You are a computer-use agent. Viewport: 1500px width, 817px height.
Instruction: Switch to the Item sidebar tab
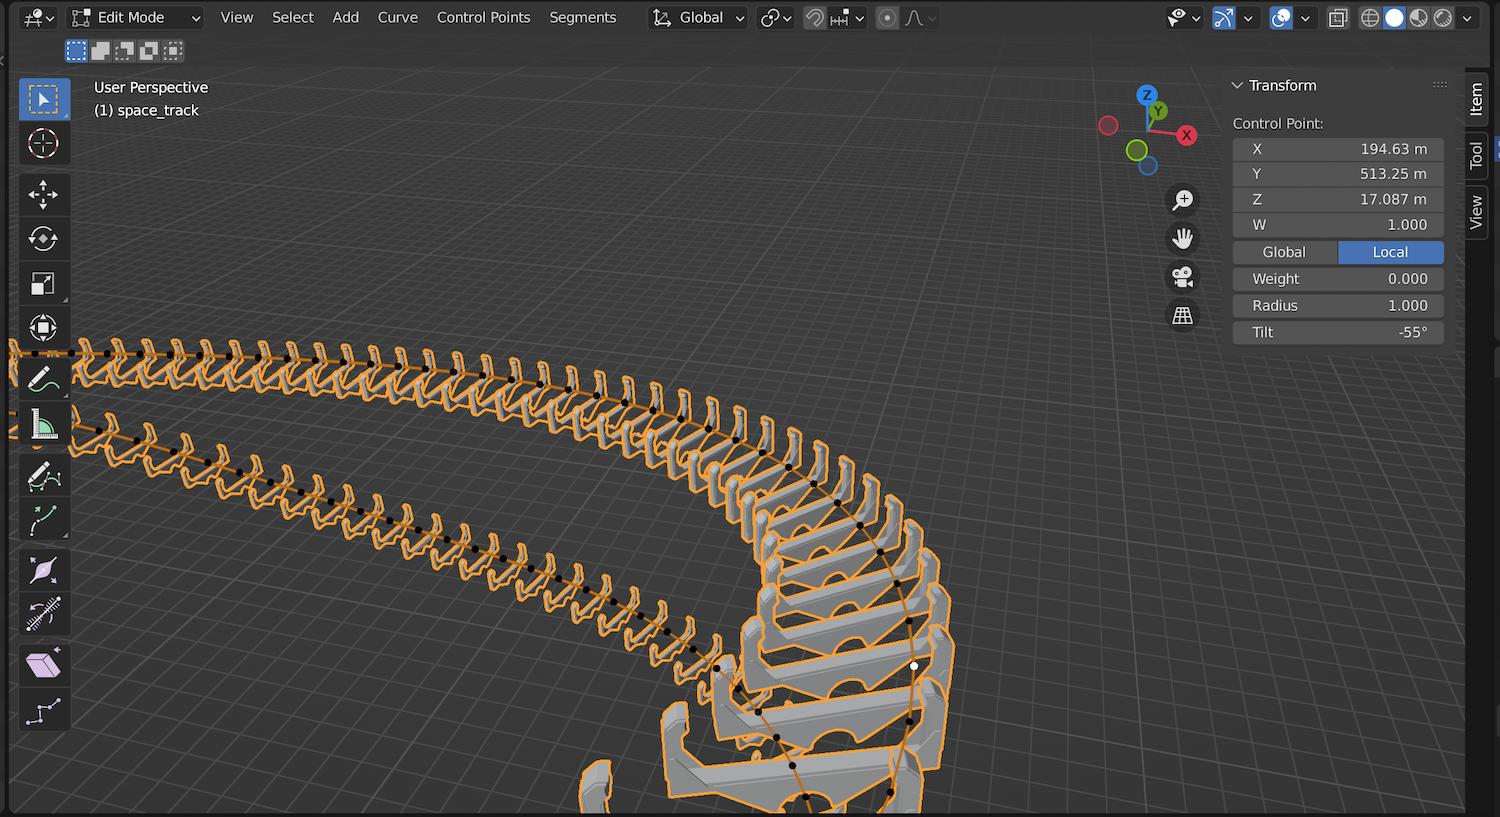pos(1476,99)
